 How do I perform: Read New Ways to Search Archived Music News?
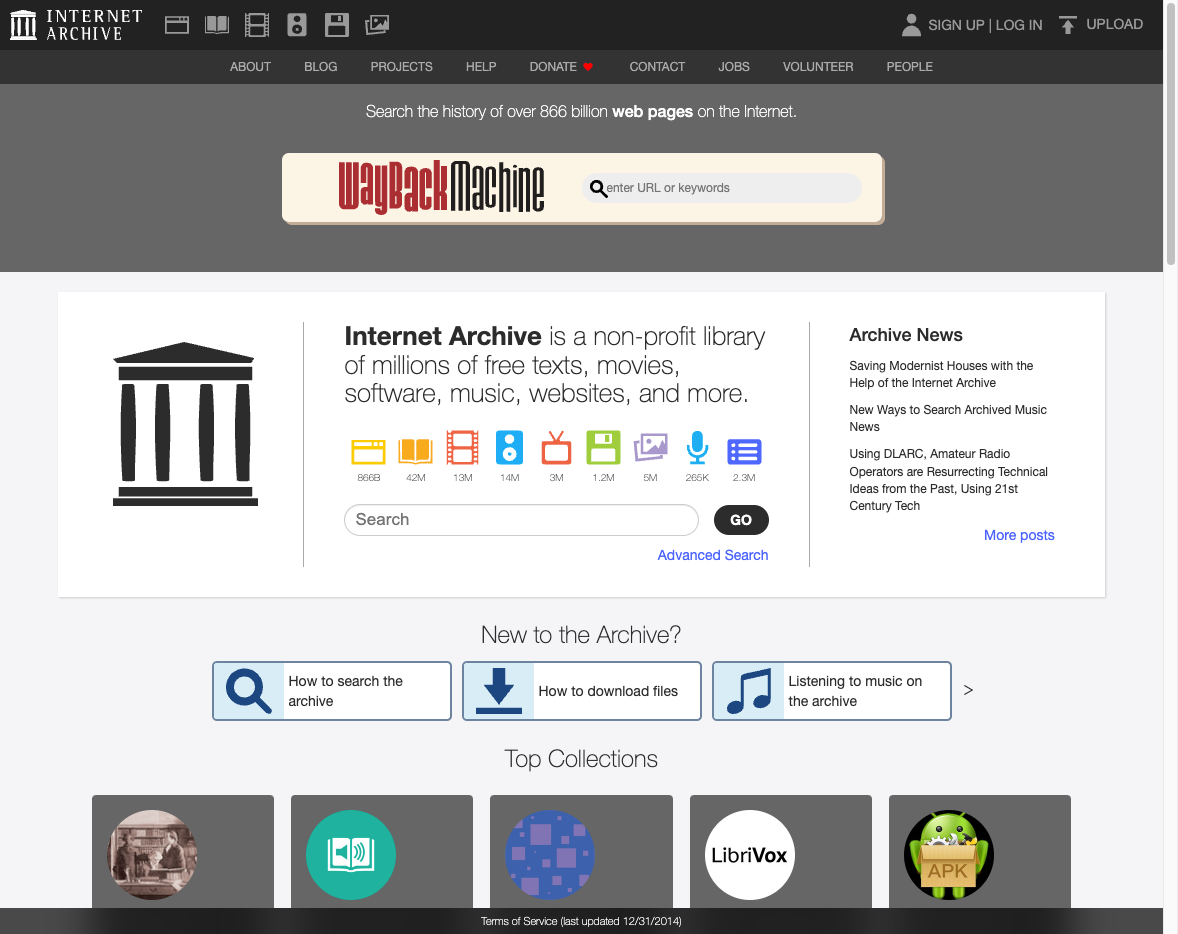pyautogui.click(x=948, y=418)
